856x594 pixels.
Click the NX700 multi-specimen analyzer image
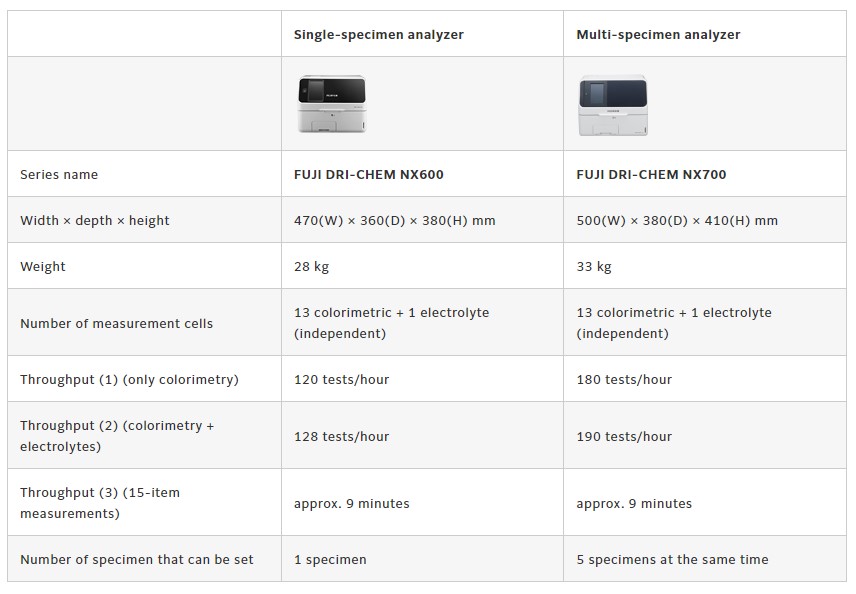pos(613,104)
